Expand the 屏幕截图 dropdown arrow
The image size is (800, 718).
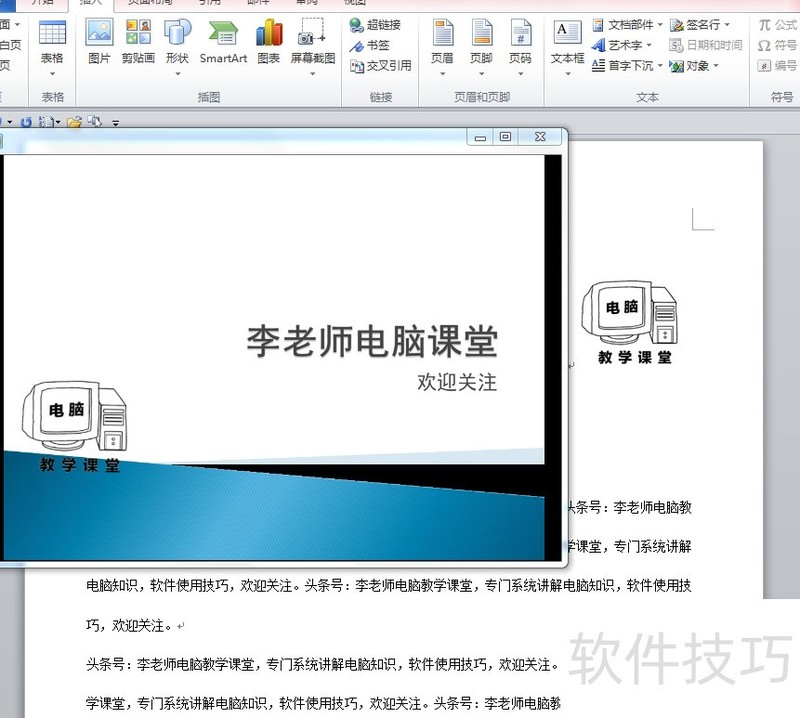click(x=312, y=73)
